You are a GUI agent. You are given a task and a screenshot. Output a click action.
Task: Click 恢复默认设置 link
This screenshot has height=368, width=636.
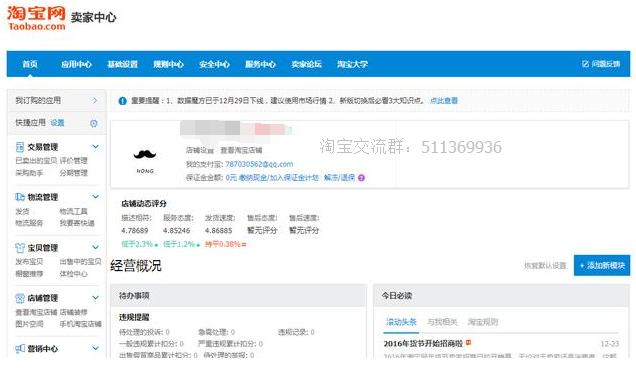545,266
